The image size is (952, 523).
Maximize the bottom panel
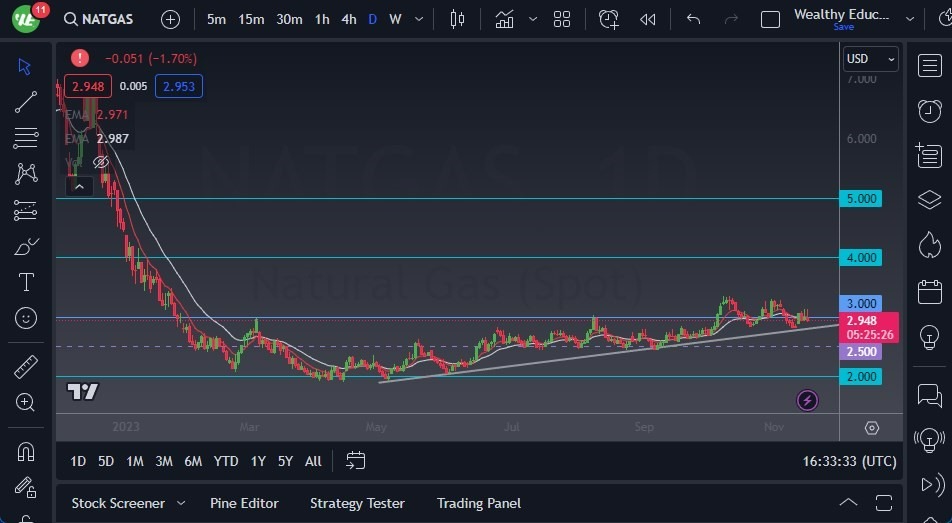(x=884, y=502)
